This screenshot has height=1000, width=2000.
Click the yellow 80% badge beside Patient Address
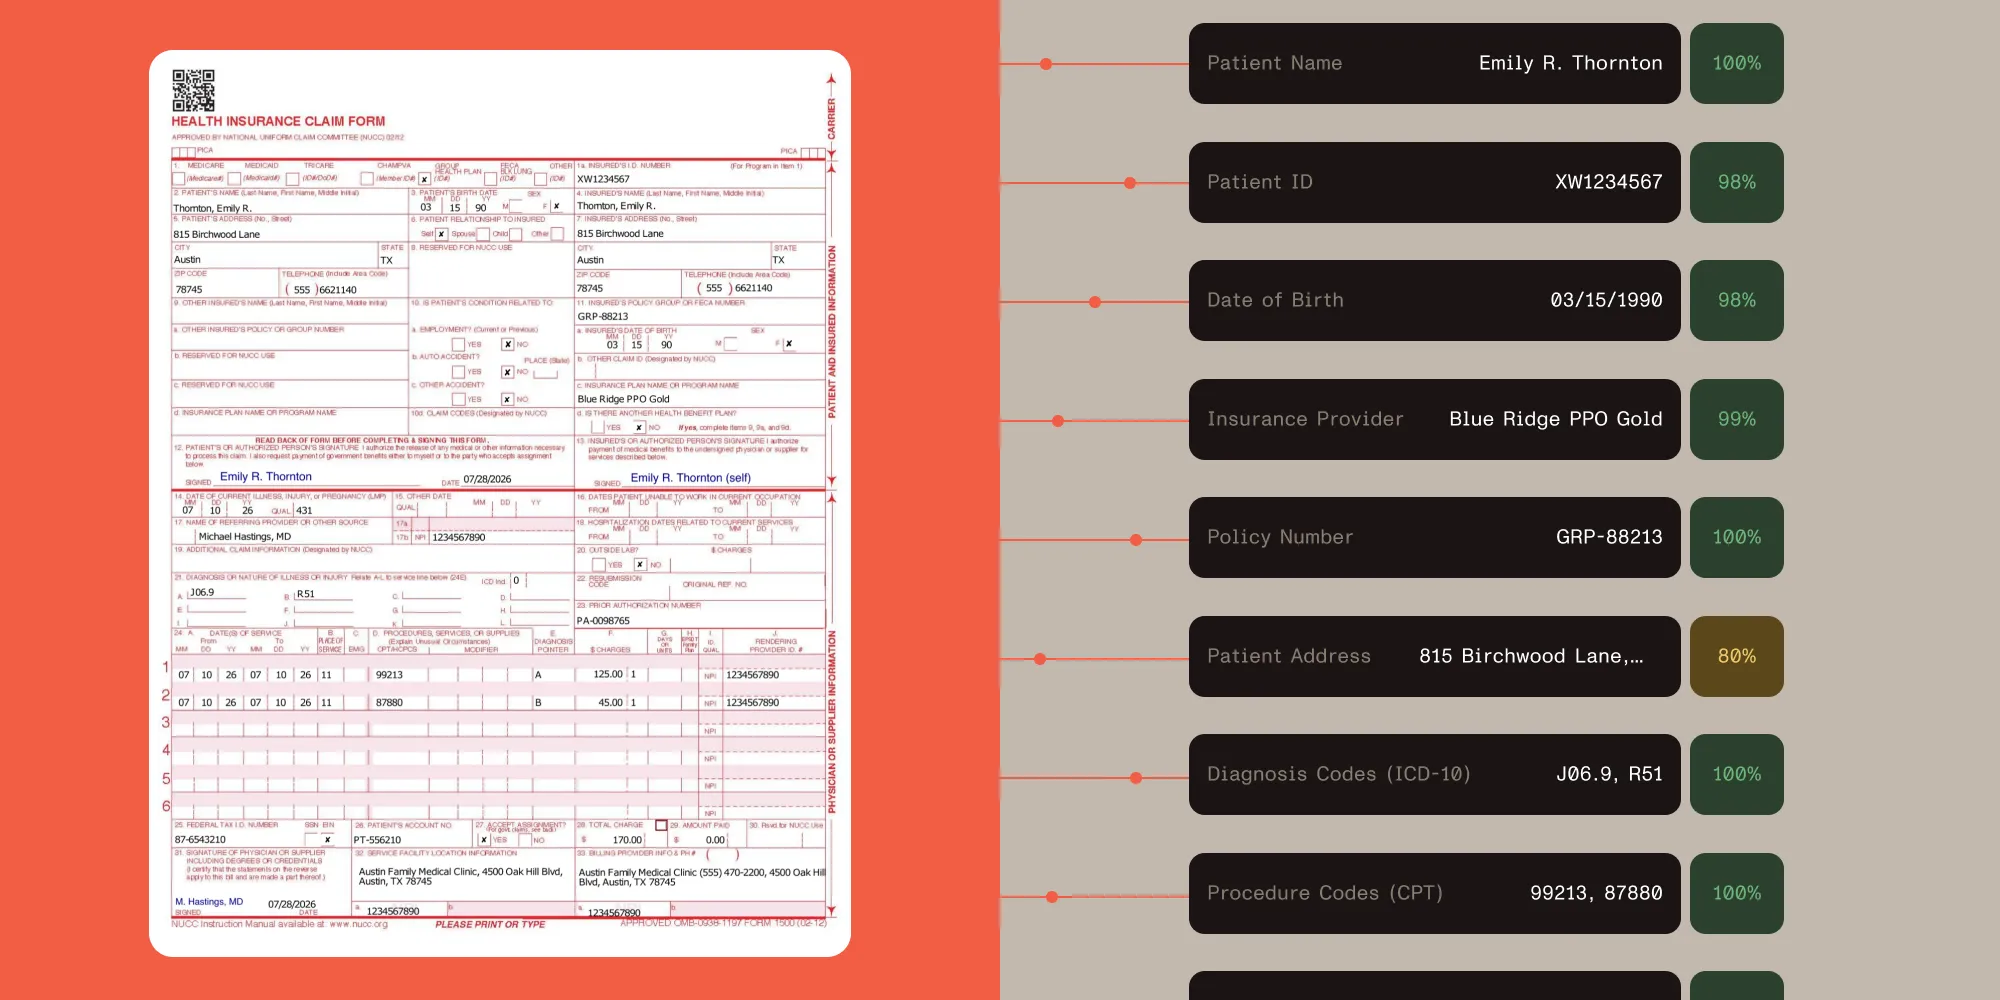[1736, 656]
